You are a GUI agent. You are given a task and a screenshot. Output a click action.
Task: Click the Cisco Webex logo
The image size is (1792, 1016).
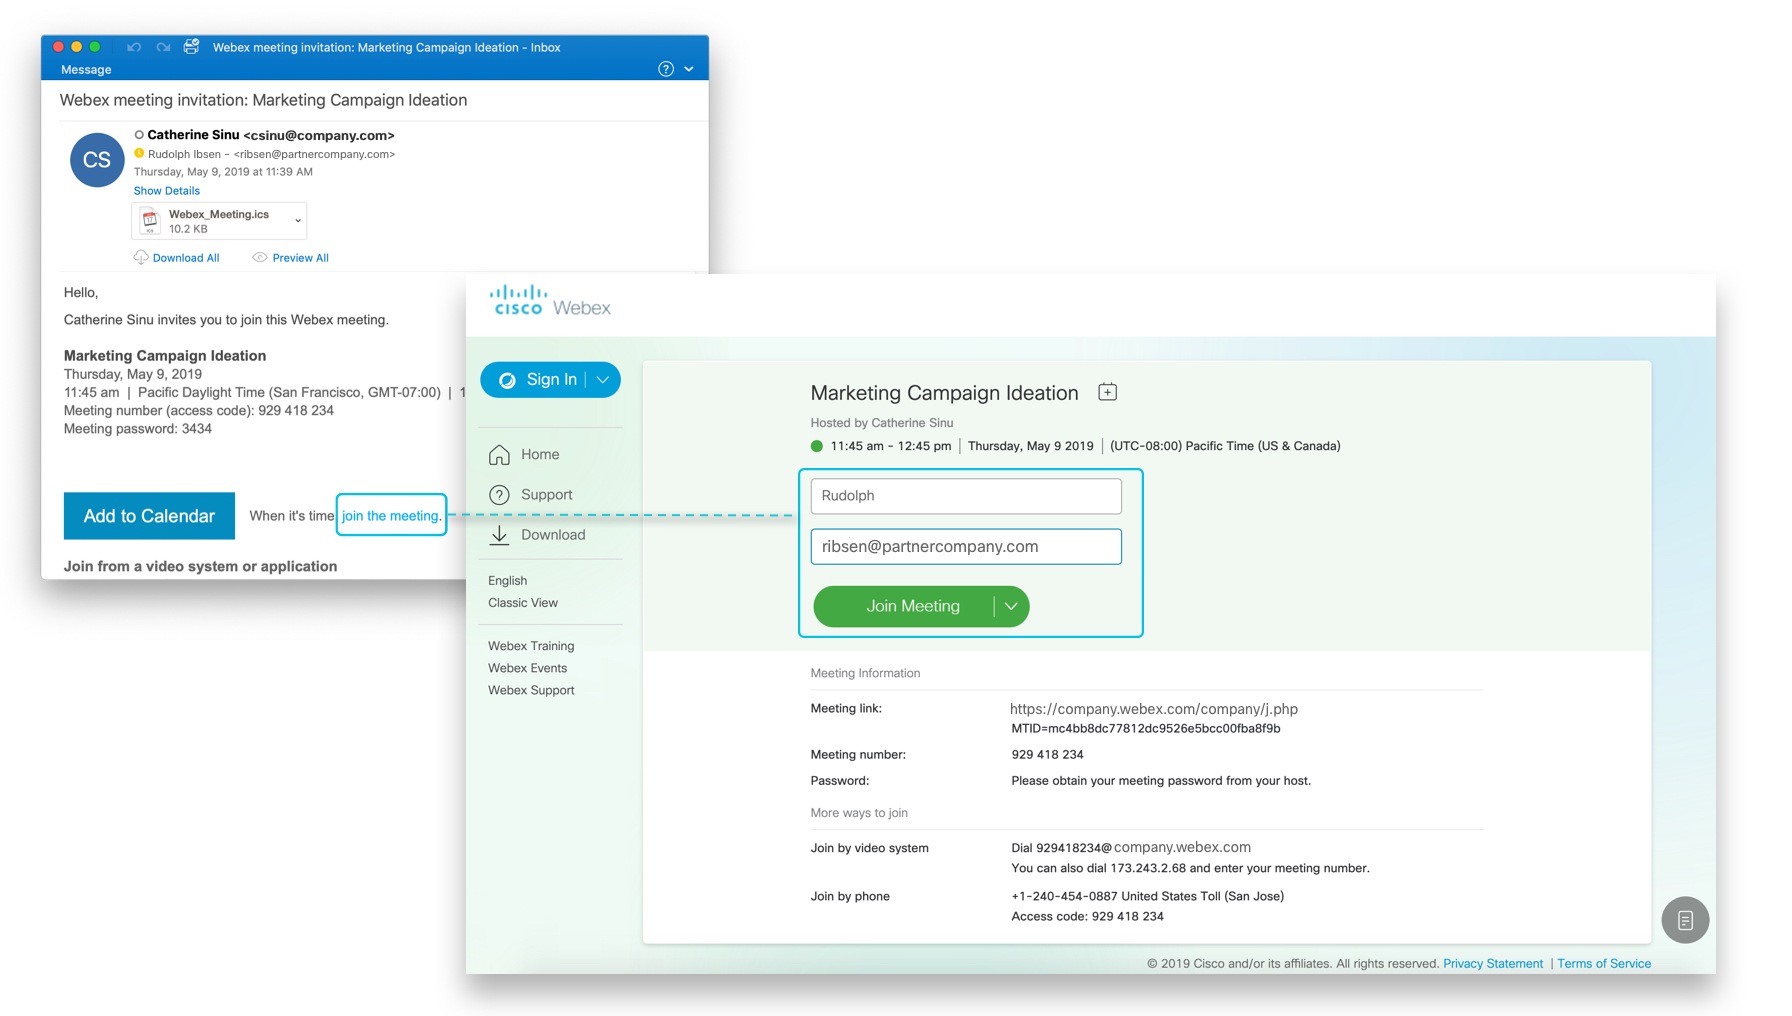[550, 300]
